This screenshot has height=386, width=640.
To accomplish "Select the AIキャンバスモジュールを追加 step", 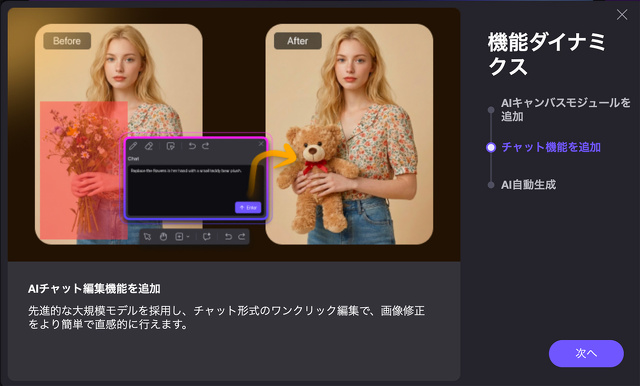I will pyautogui.click(x=565, y=109).
